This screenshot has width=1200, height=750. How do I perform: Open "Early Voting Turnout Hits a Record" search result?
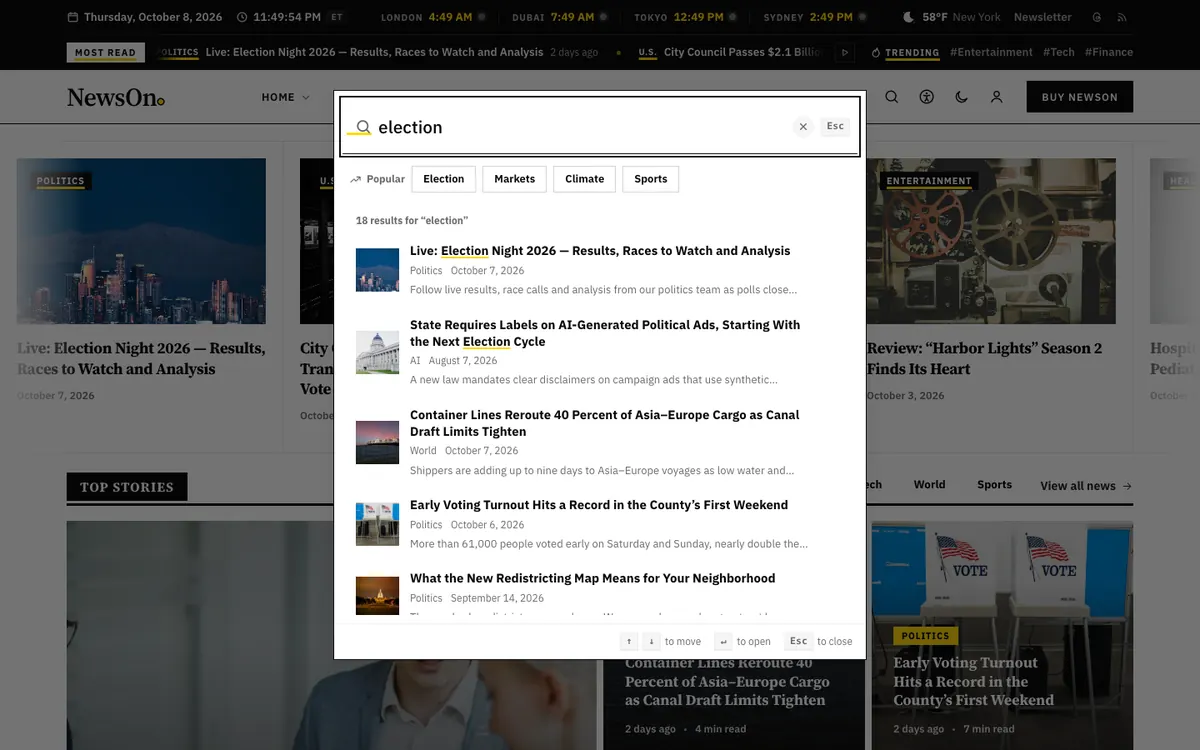[599, 505]
